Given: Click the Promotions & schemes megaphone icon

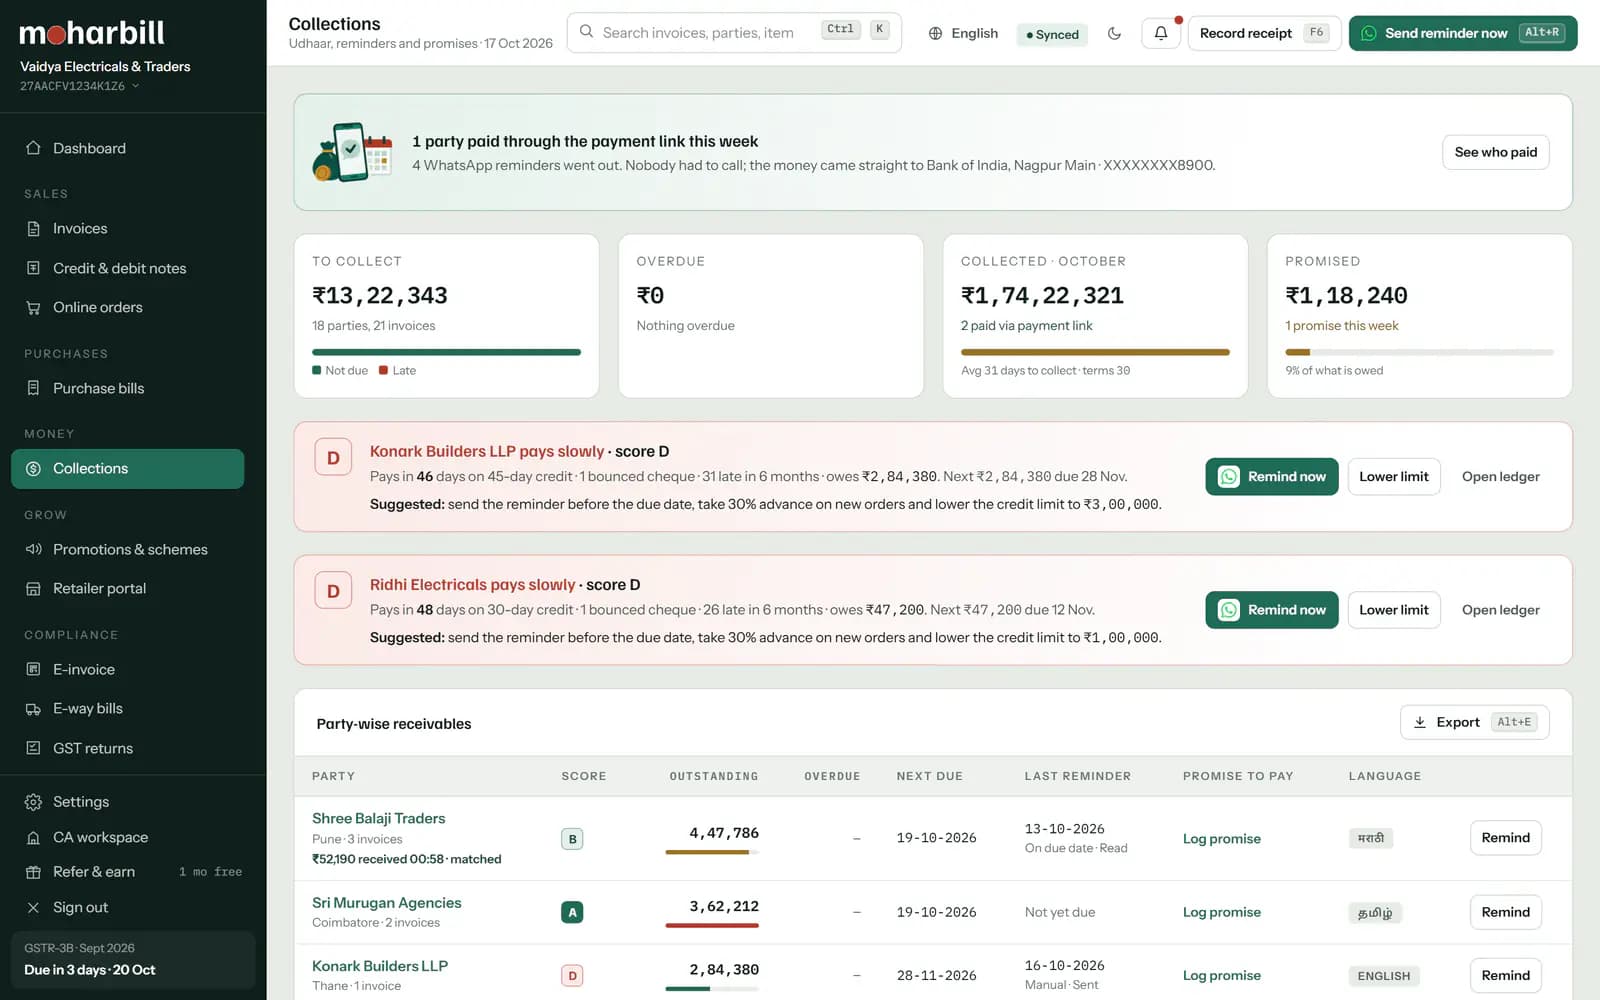Looking at the screenshot, I should coord(33,549).
